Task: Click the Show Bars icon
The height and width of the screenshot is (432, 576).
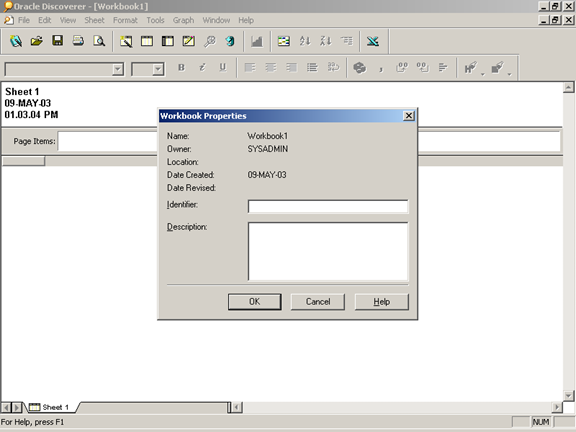Action: (x=443, y=68)
